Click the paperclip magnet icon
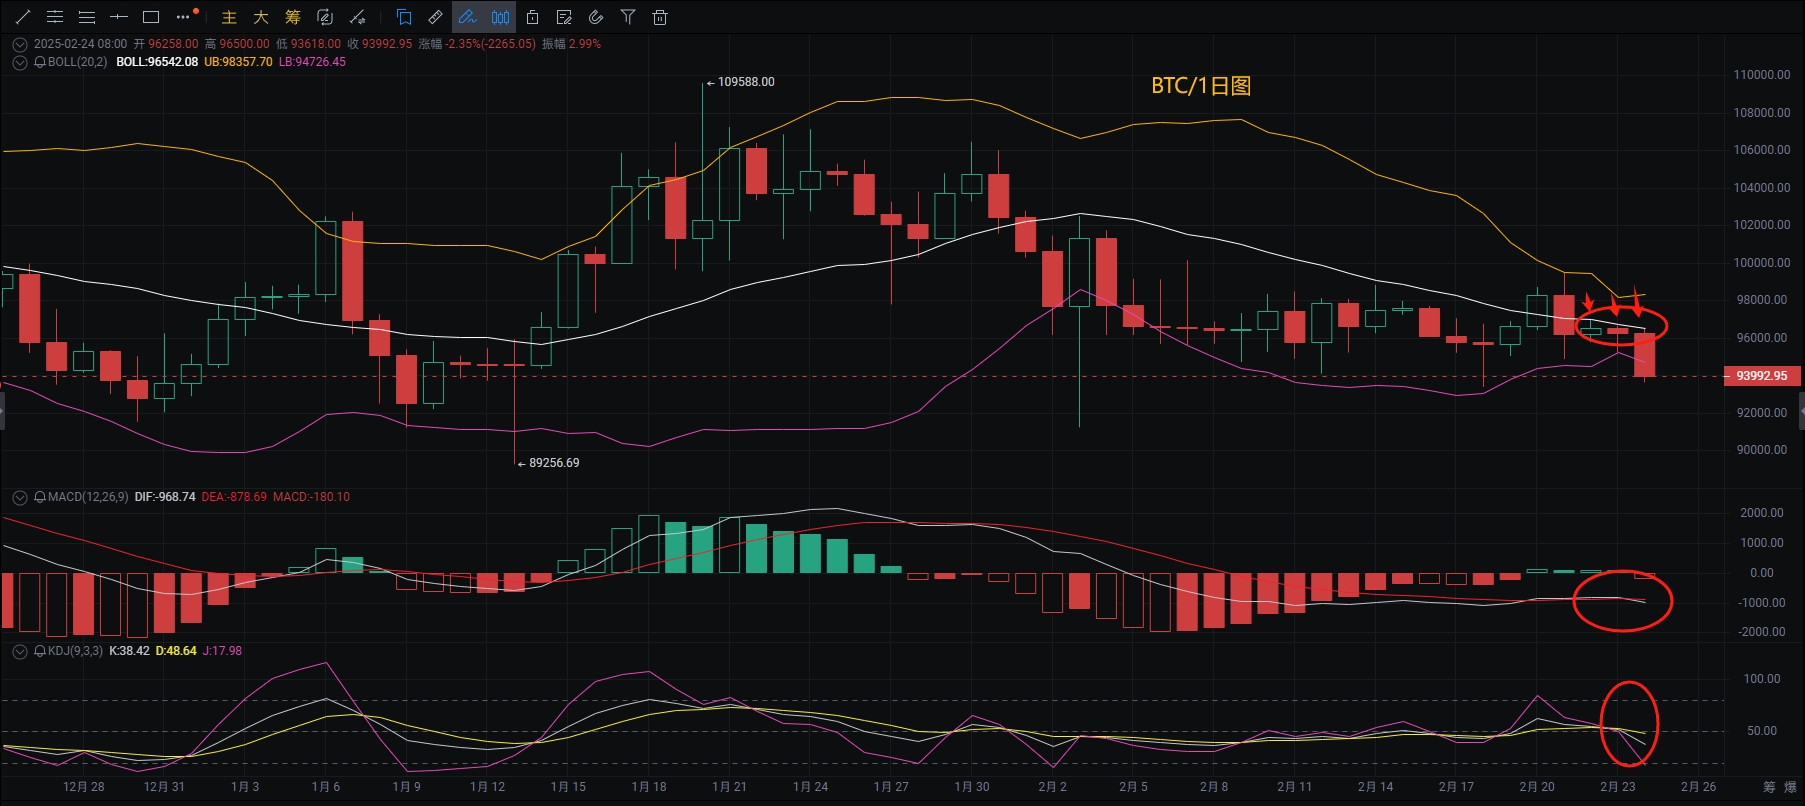The width and height of the screenshot is (1805, 806). tap(596, 17)
